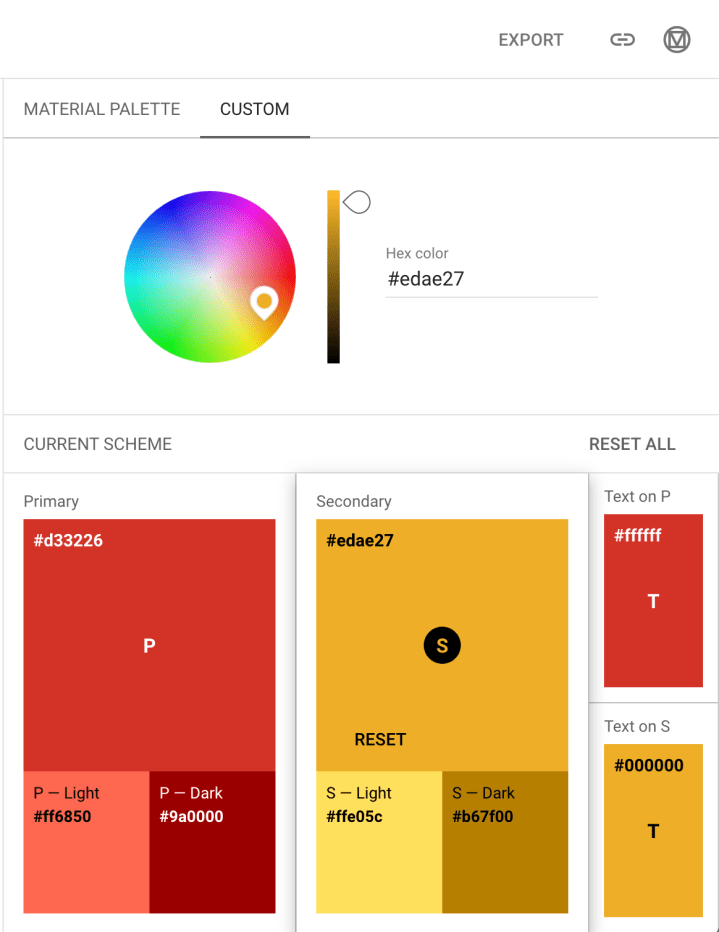The width and height of the screenshot is (719, 932).
Task: Select the Primary #d33226 color swatch
Action: (x=149, y=645)
